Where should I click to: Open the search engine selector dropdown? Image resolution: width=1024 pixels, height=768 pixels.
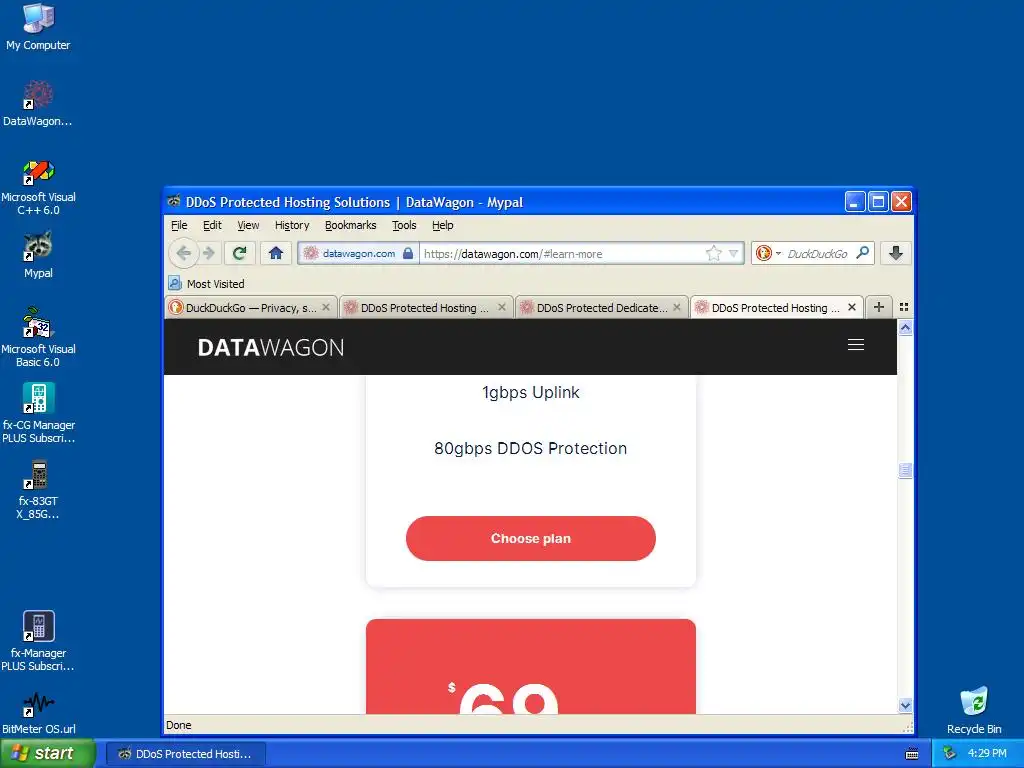pyautogui.click(x=767, y=253)
